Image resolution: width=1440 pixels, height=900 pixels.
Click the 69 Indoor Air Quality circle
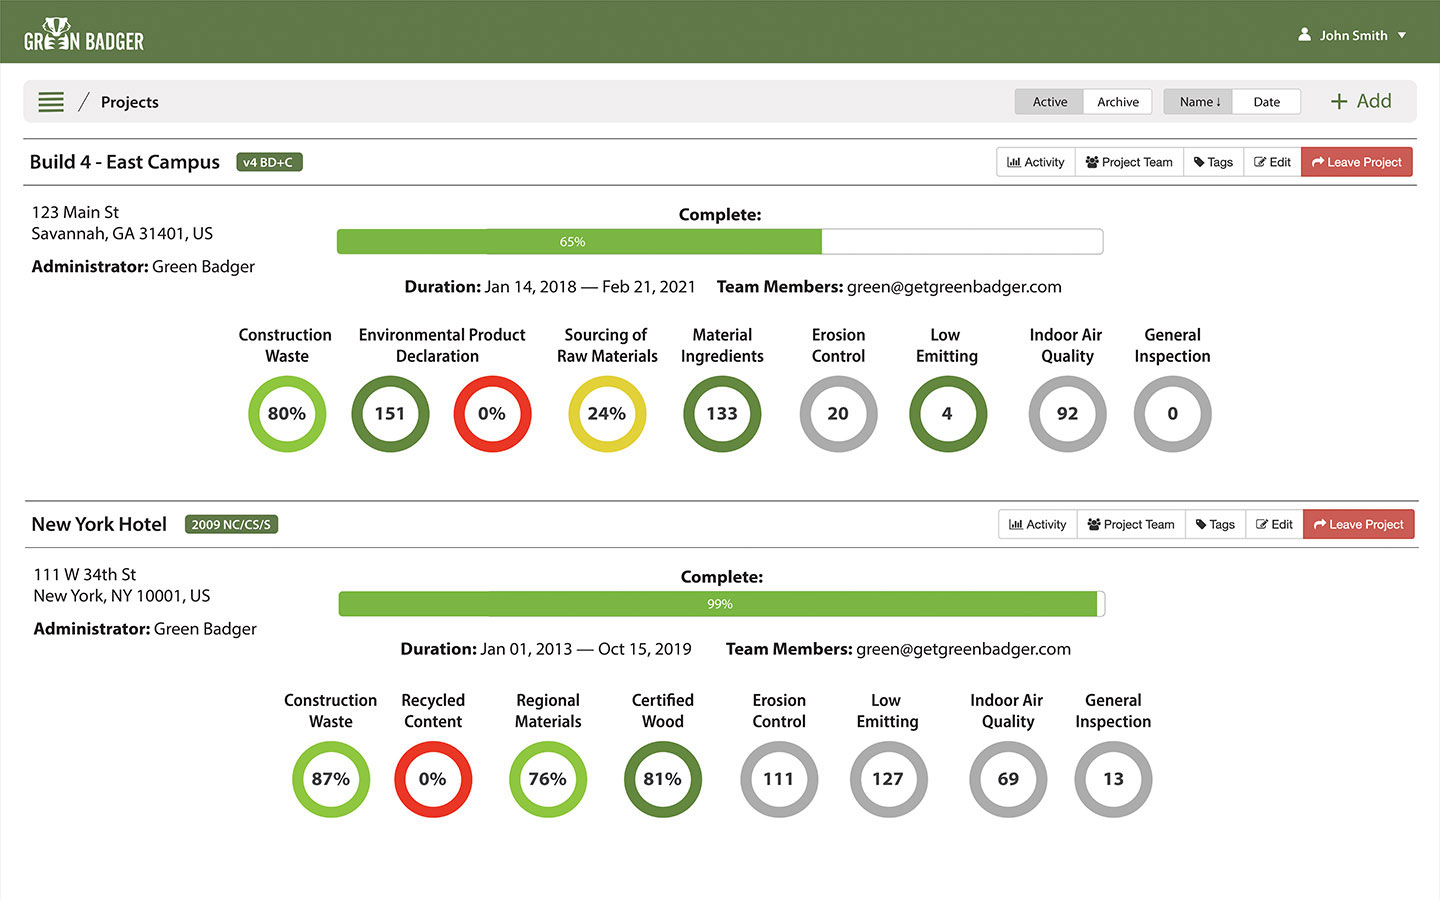click(x=1008, y=779)
